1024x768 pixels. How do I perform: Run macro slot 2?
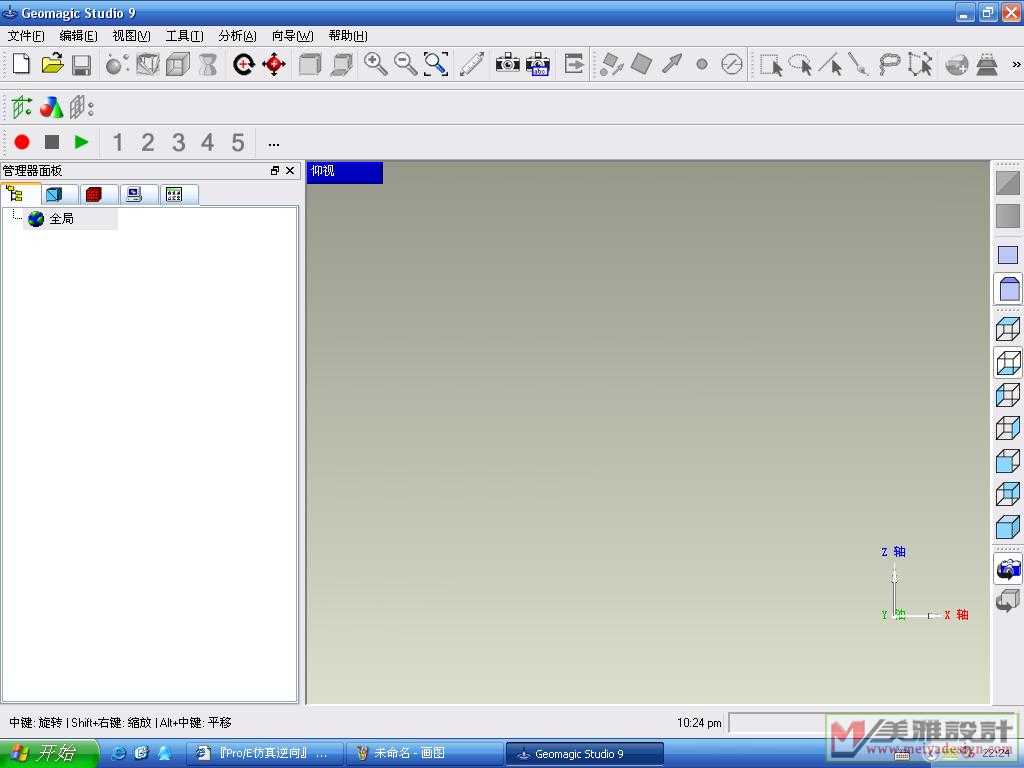(x=148, y=142)
